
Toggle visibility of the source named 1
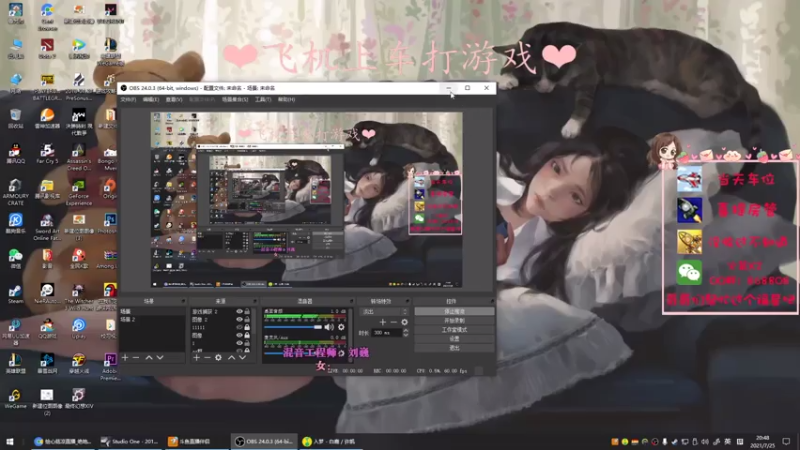pos(239,343)
